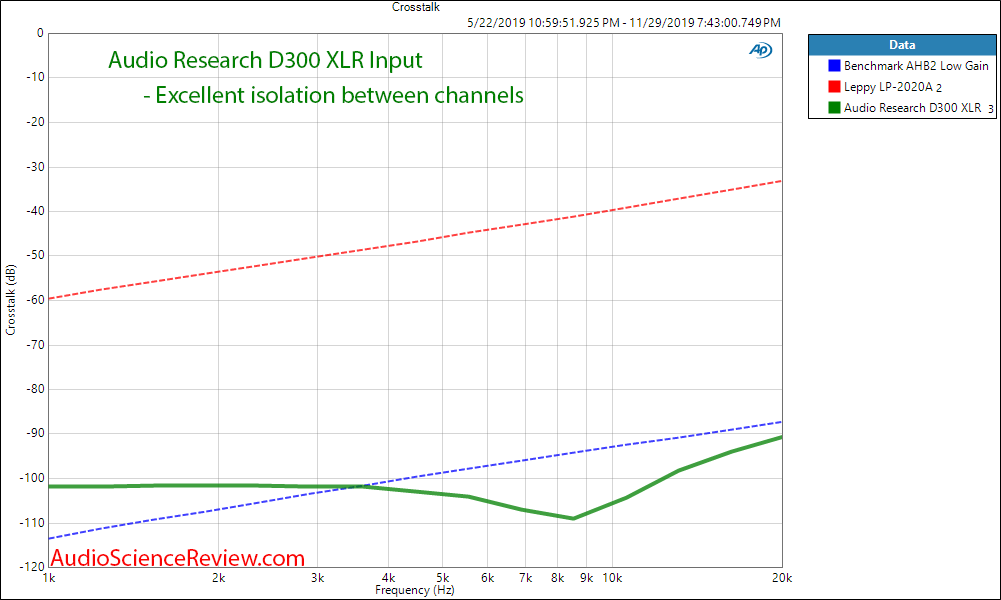Click the green Audio Research trace dip near 8.5k
1001x600 pixels.
pyautogui.click(x=573, y=518)
